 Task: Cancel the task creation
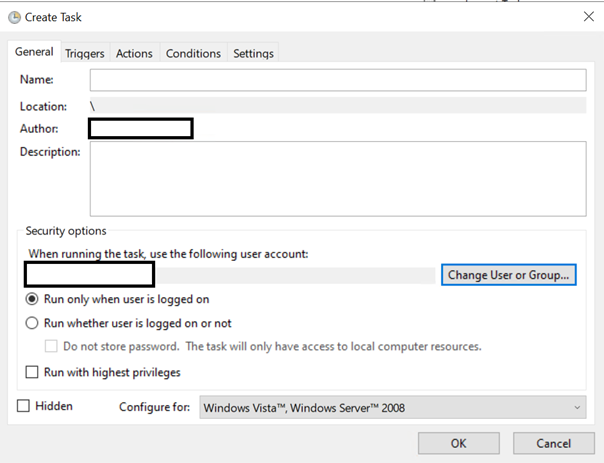pos(553,443)
